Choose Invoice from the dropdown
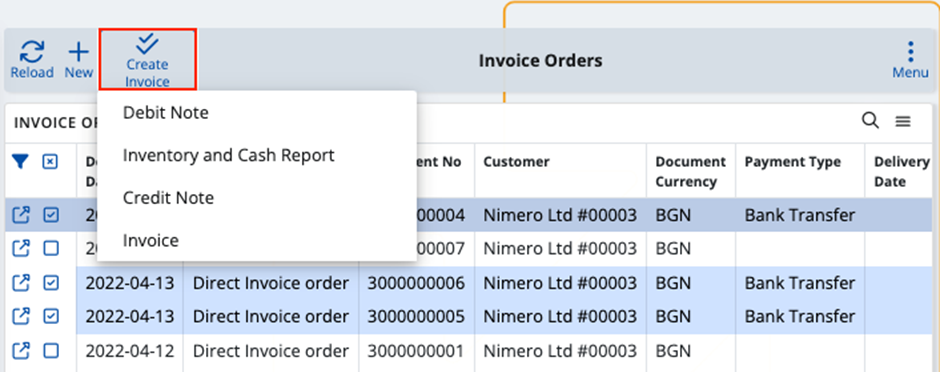Image resolution: width=940 pixels, height=372 pixels. tap(151, 240)
